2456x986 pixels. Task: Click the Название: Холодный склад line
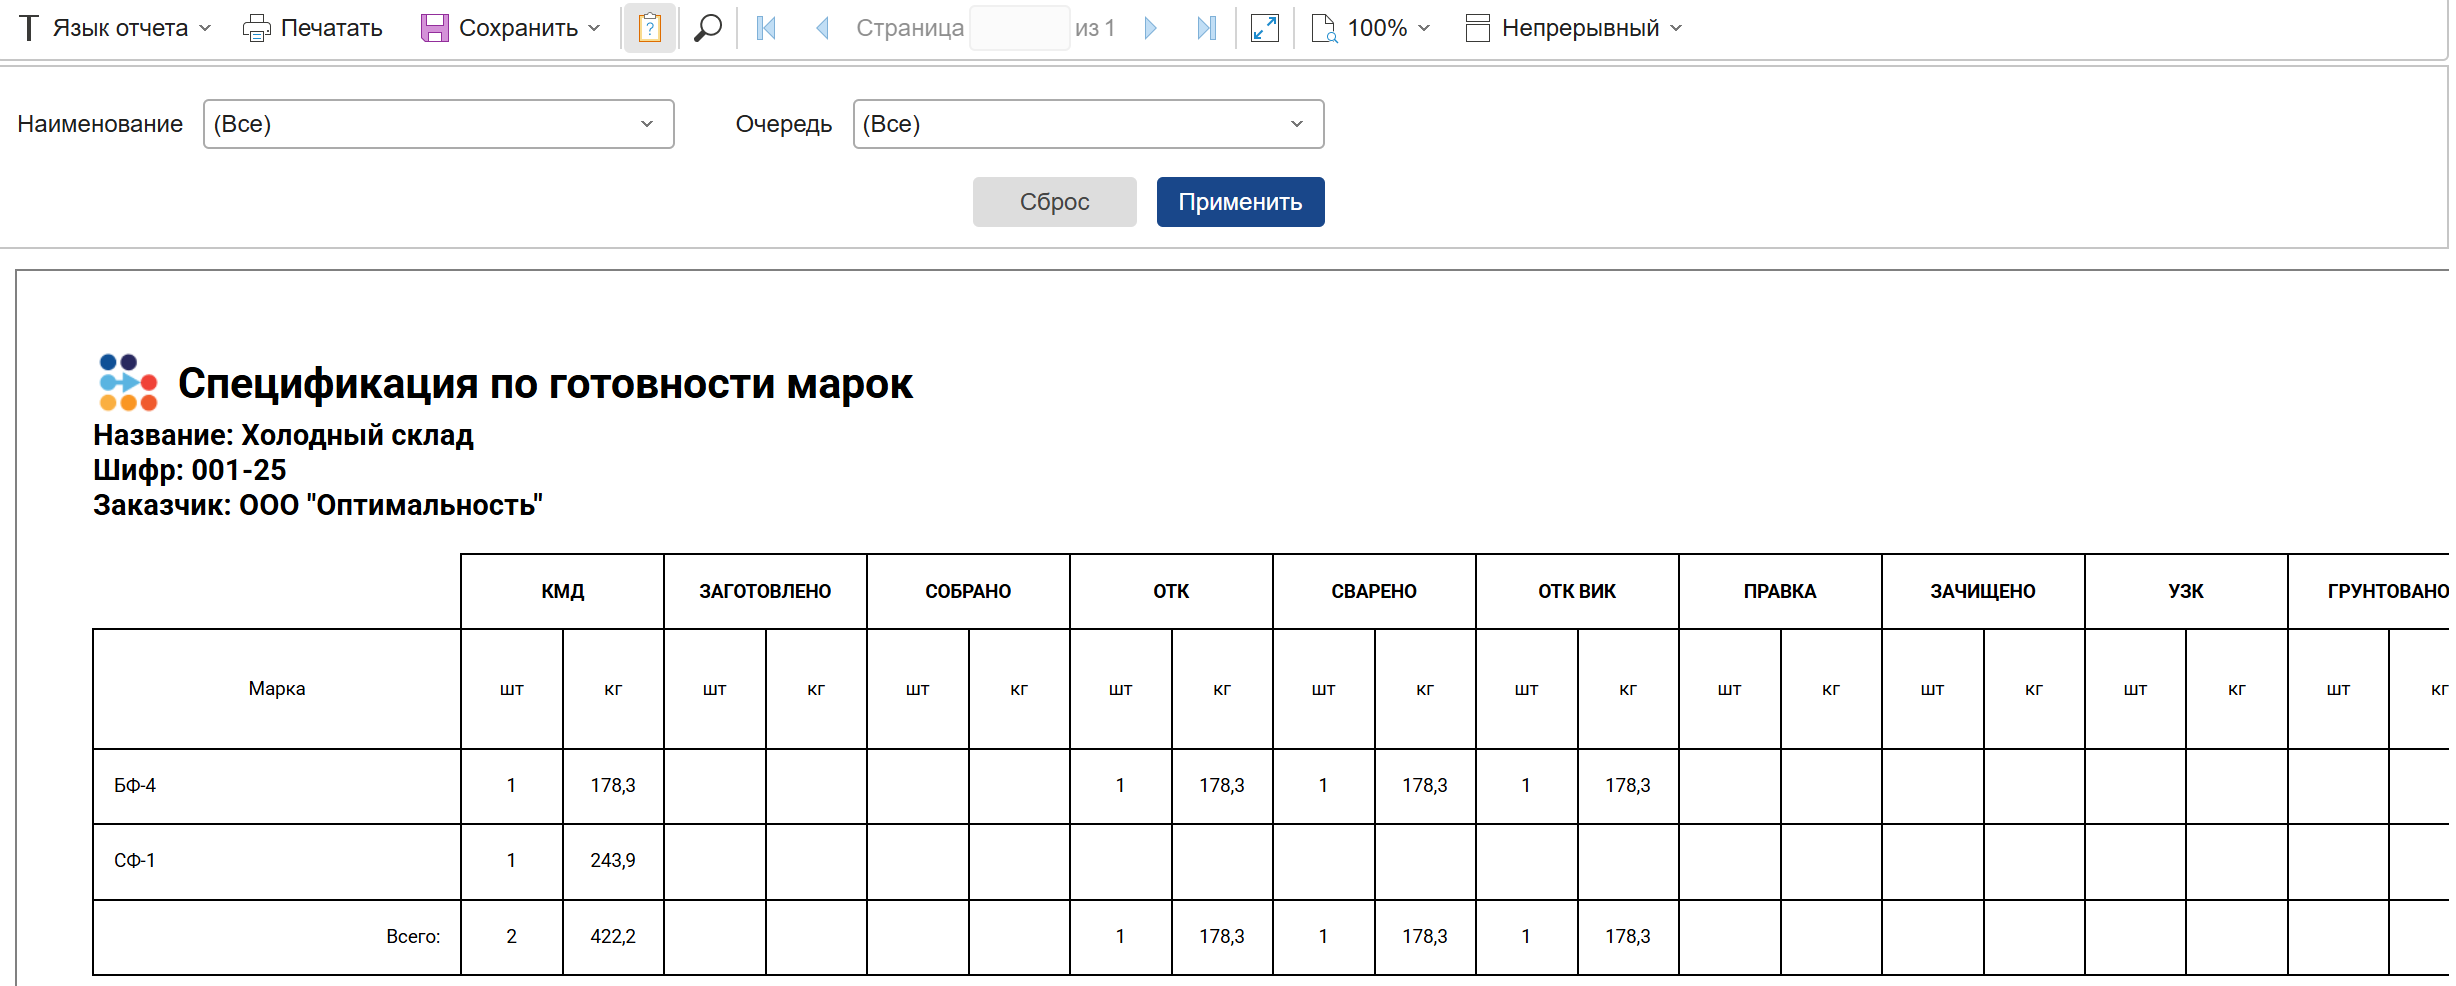(x=283, y=435)
